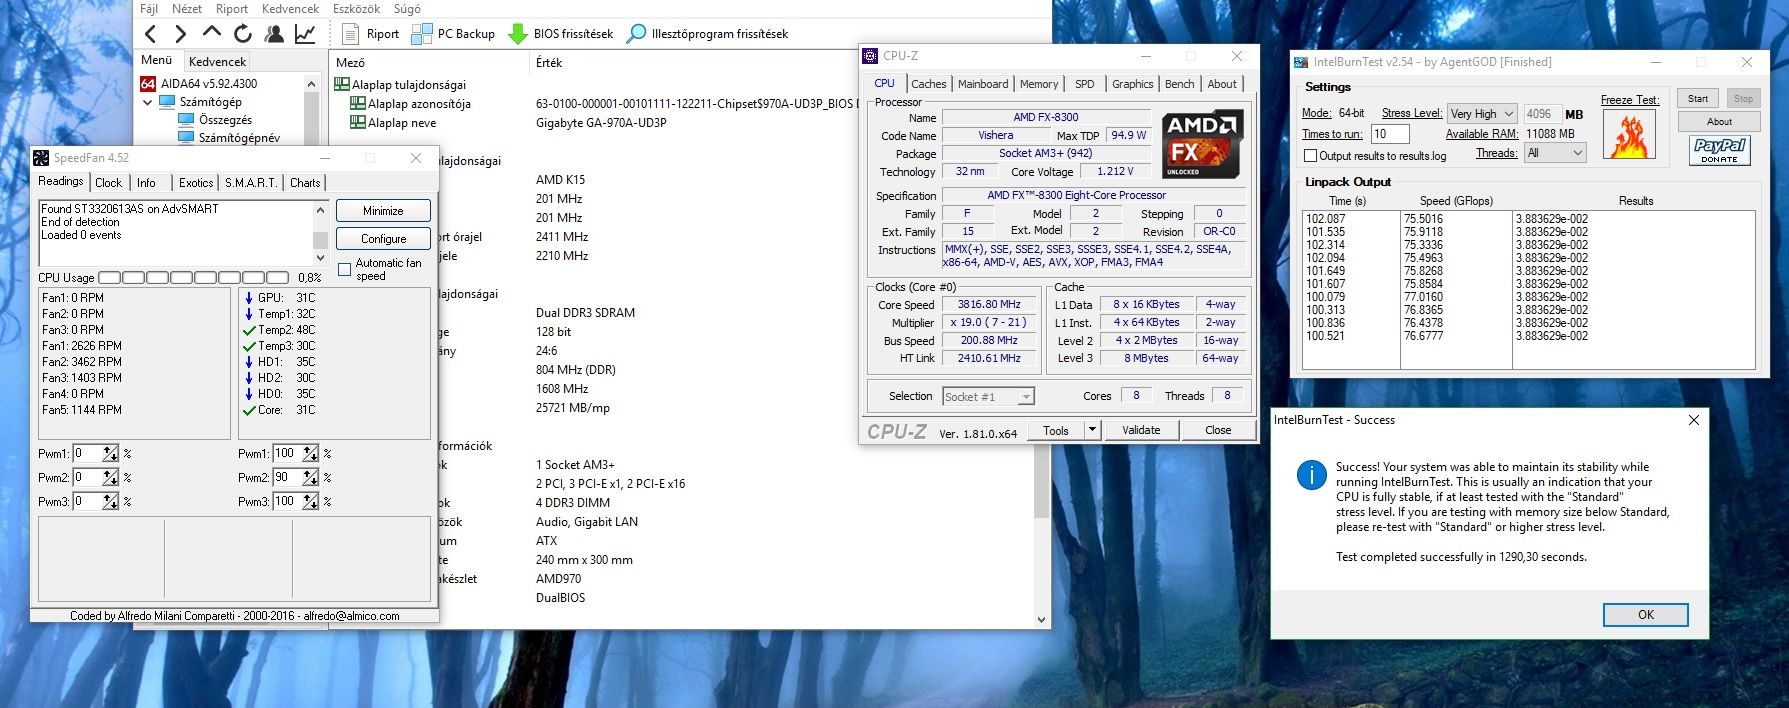Click AIDA64 content vertical scrollbar down arrow

click(x=1042, y=619)
